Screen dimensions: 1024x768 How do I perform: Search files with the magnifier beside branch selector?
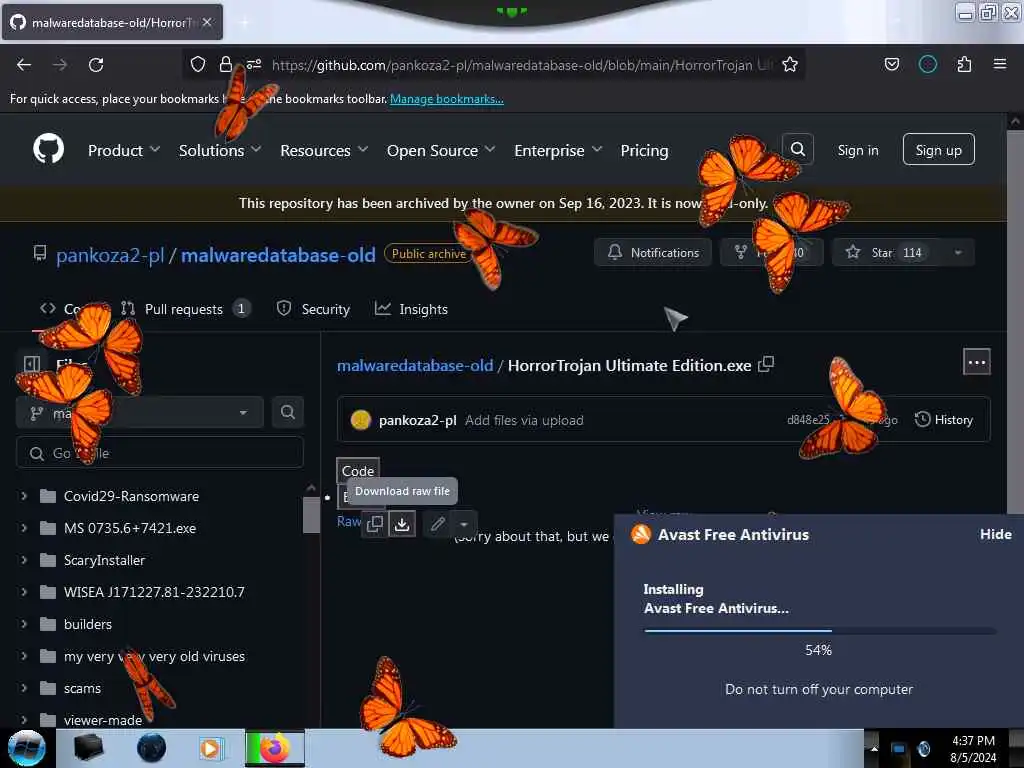pos(287,412)
